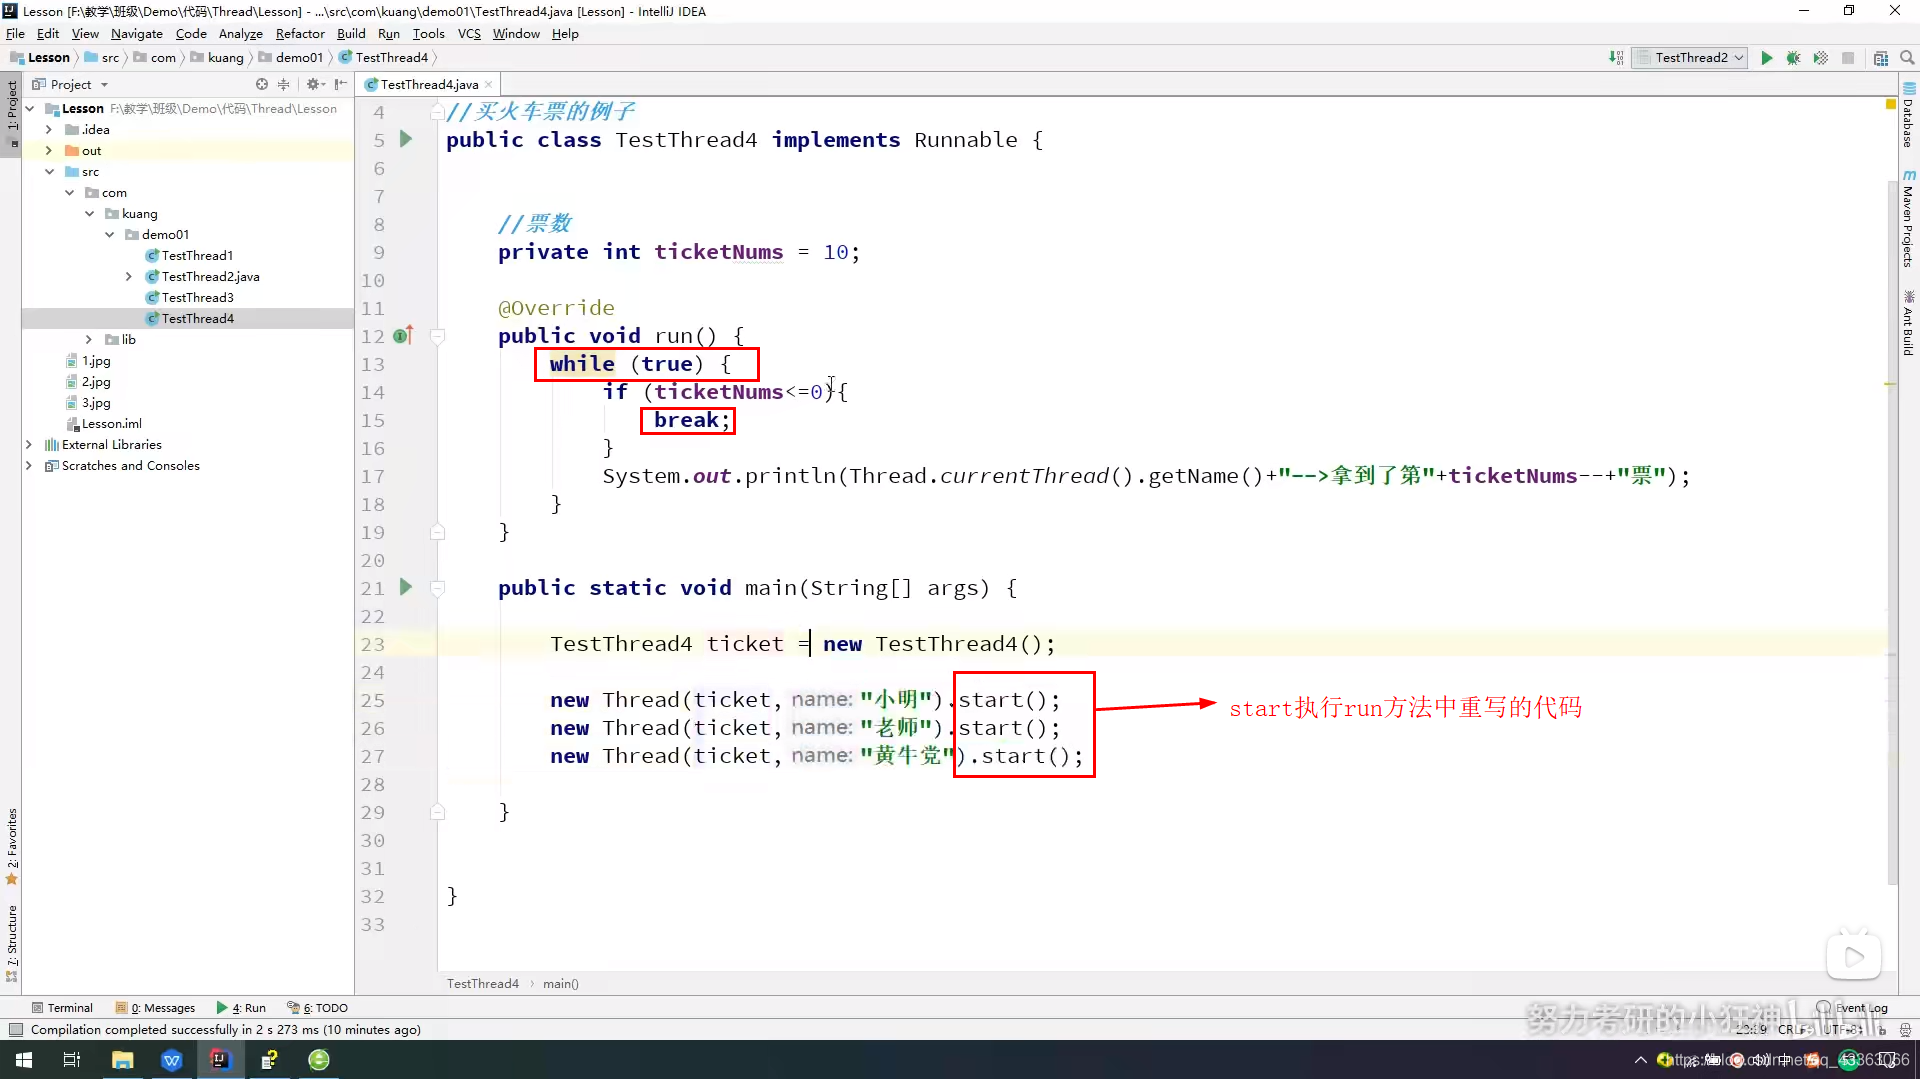The height and width of the screenshot is (1079, 1920).
Task: Fold the run() method at line 12
Action: [437, 336]
